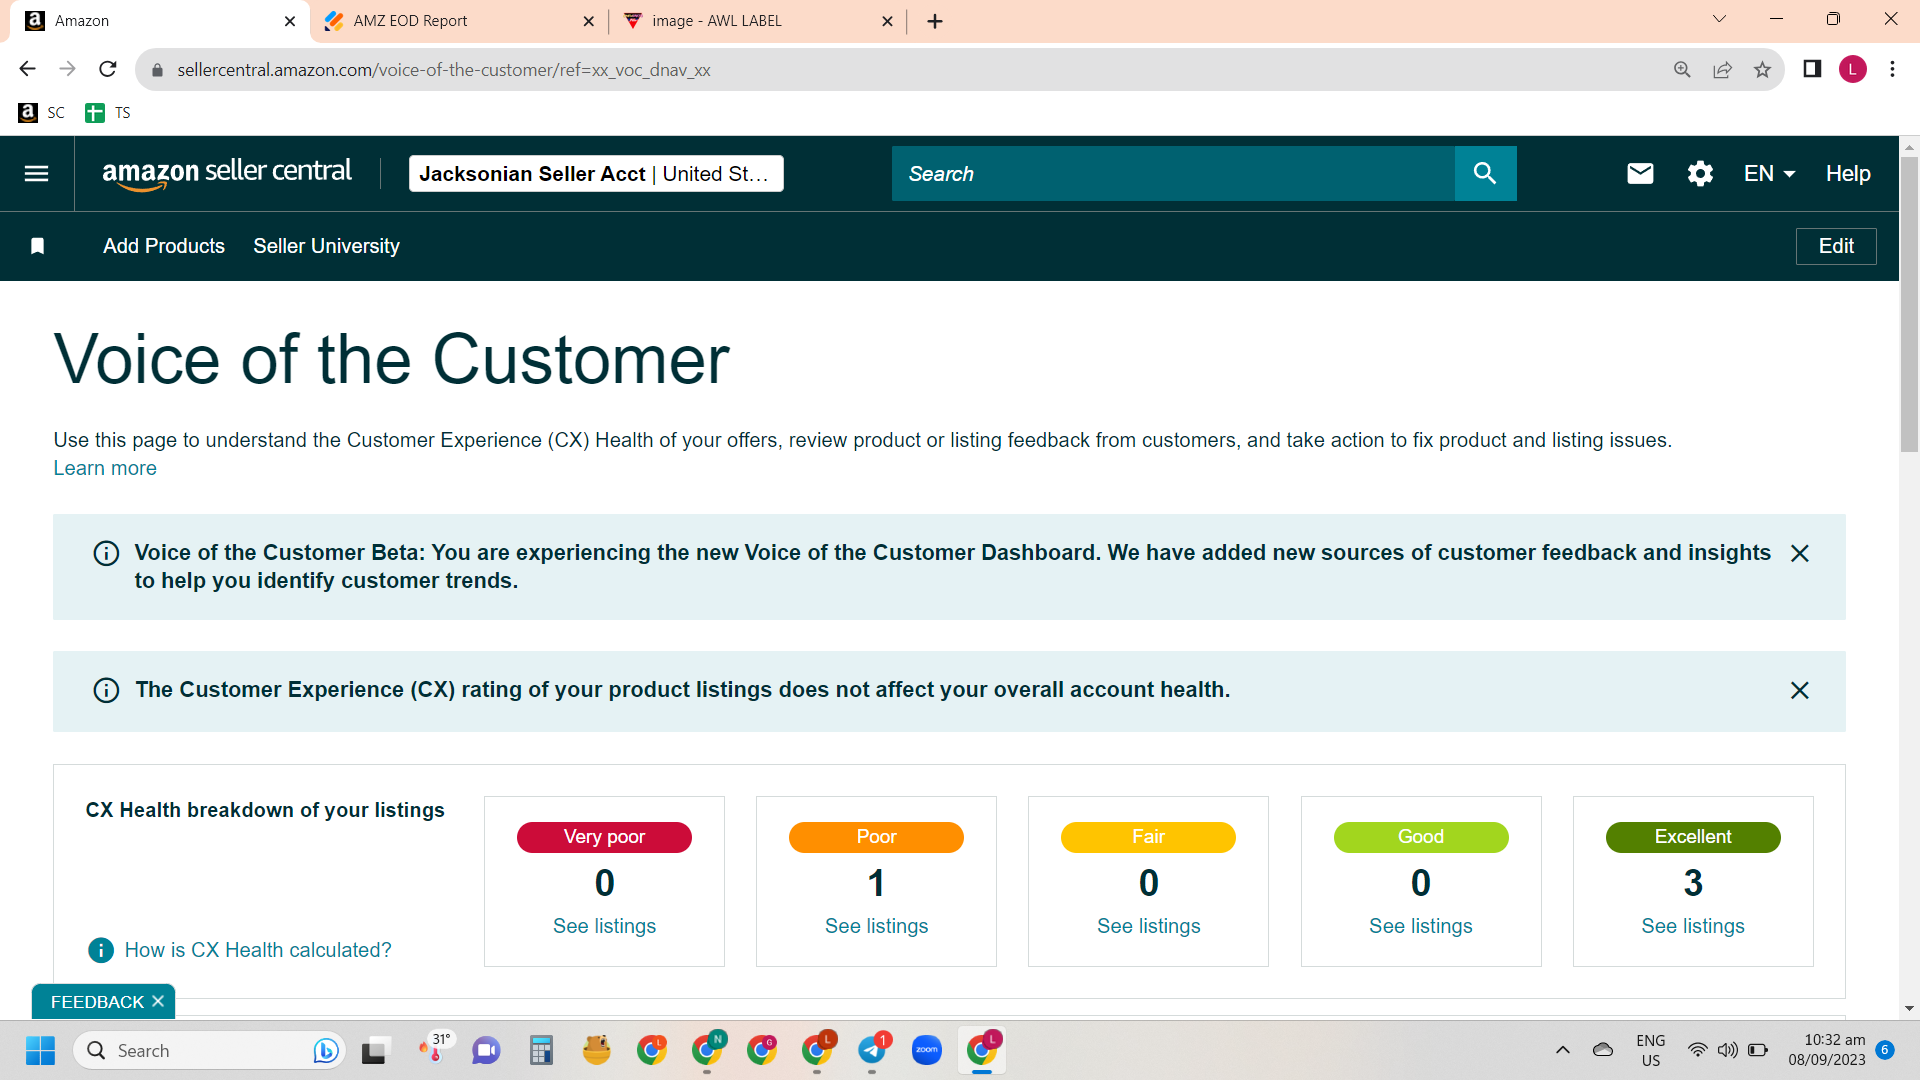This screenshot has height=1080, width=1920.
Task: Dismiss the CX rating account health banner
Action: [1800, 690]
